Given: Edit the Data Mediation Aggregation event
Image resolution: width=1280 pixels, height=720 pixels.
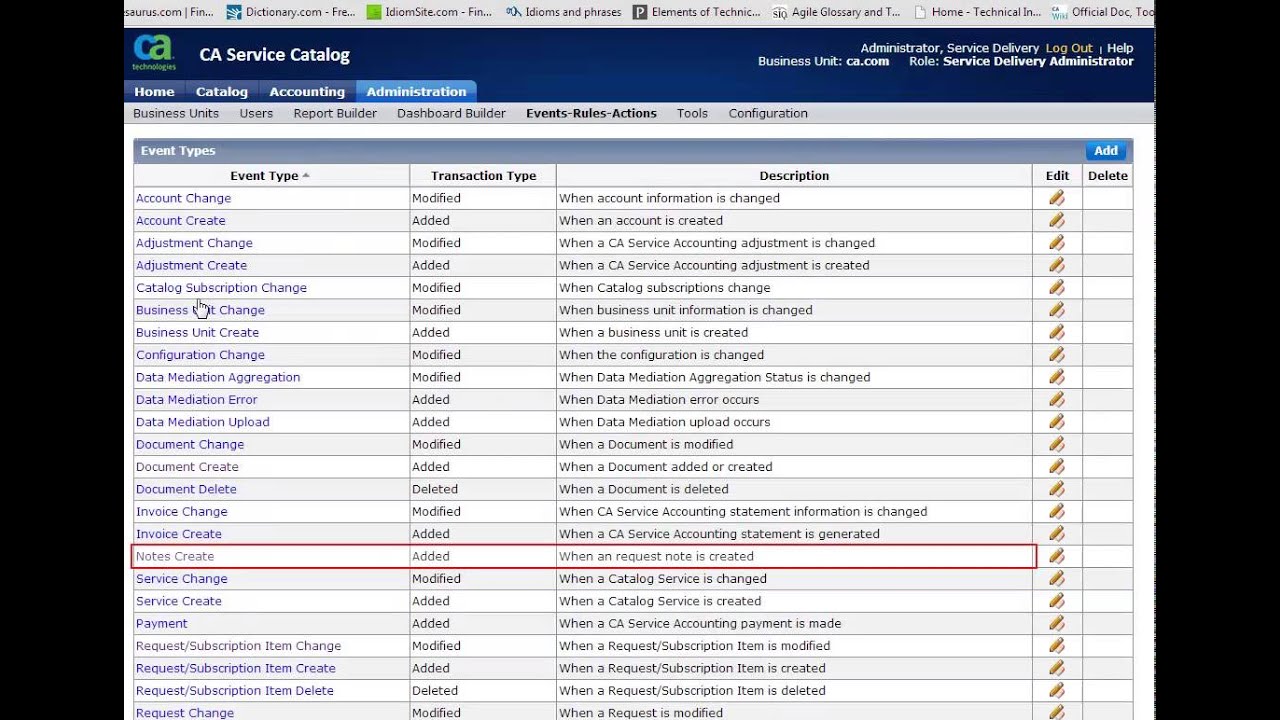Looking at the screenshot, I should 1056,377.
